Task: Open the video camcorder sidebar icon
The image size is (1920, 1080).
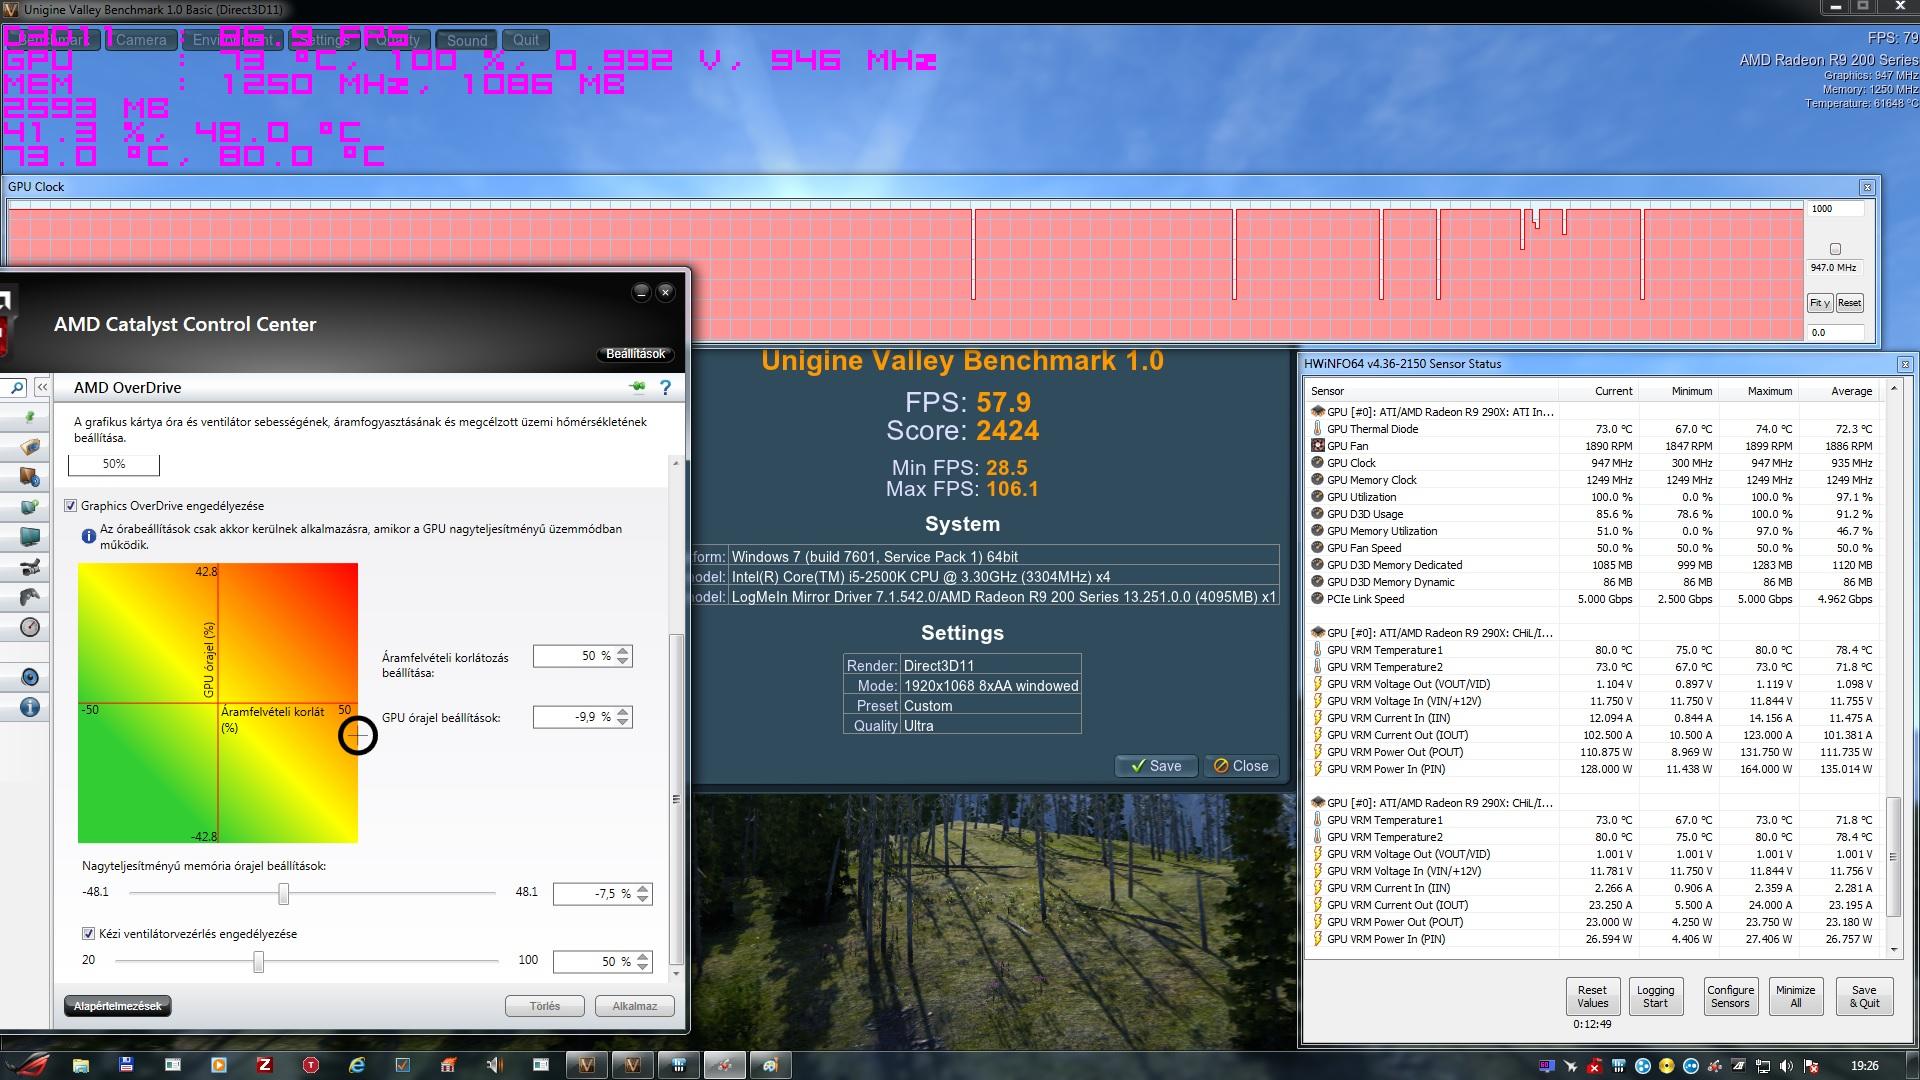Action: point(30,567)
